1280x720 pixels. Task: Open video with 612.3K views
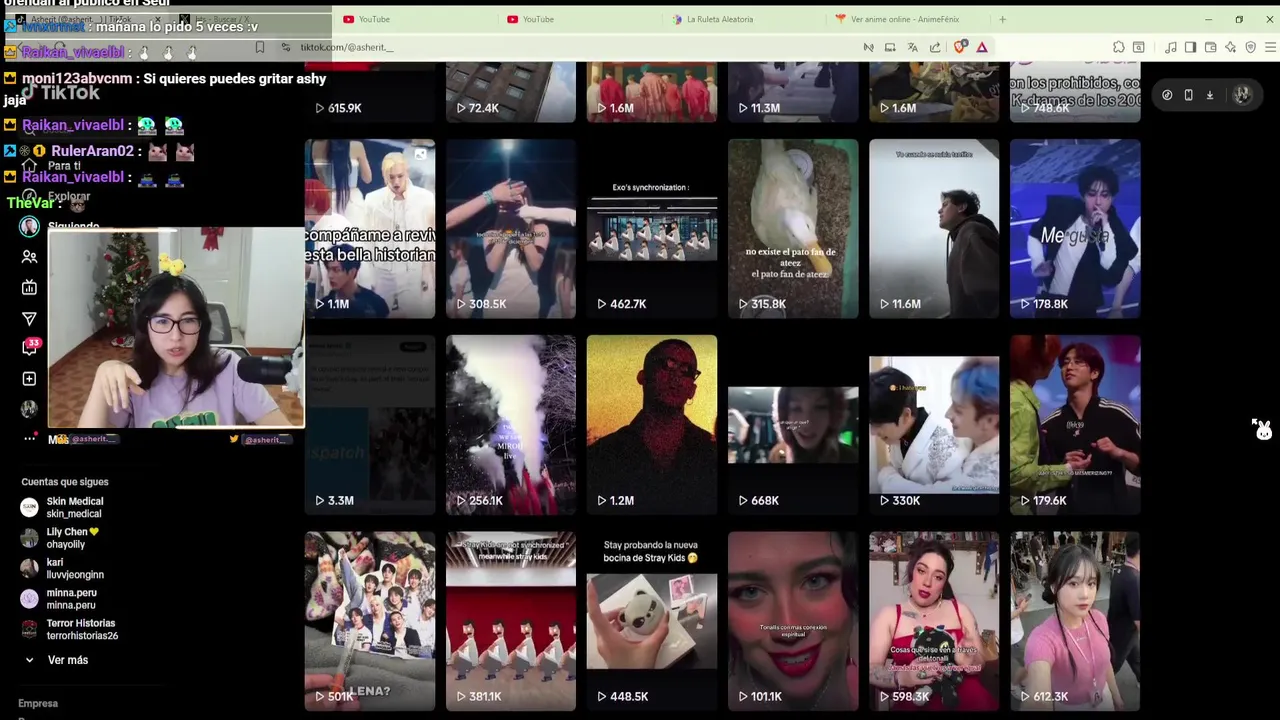pos(1075,621)
